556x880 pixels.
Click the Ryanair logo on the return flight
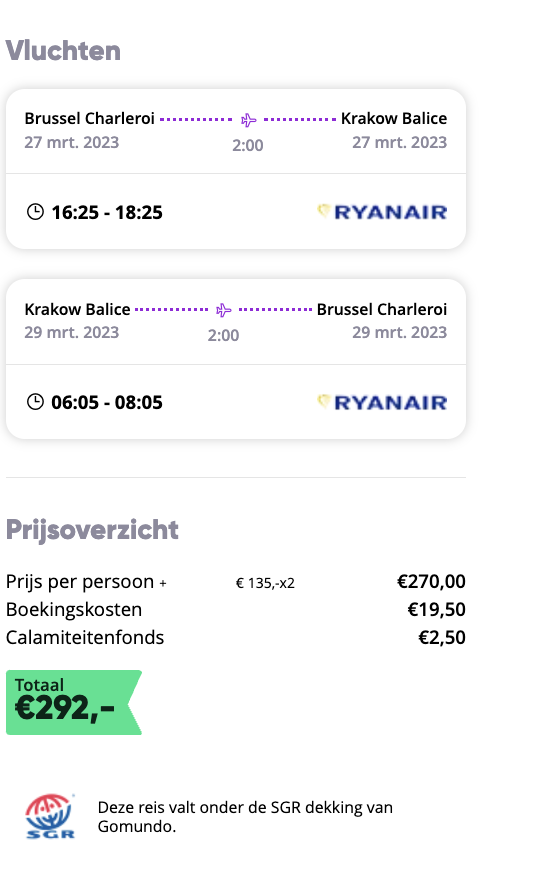[382, 402]
